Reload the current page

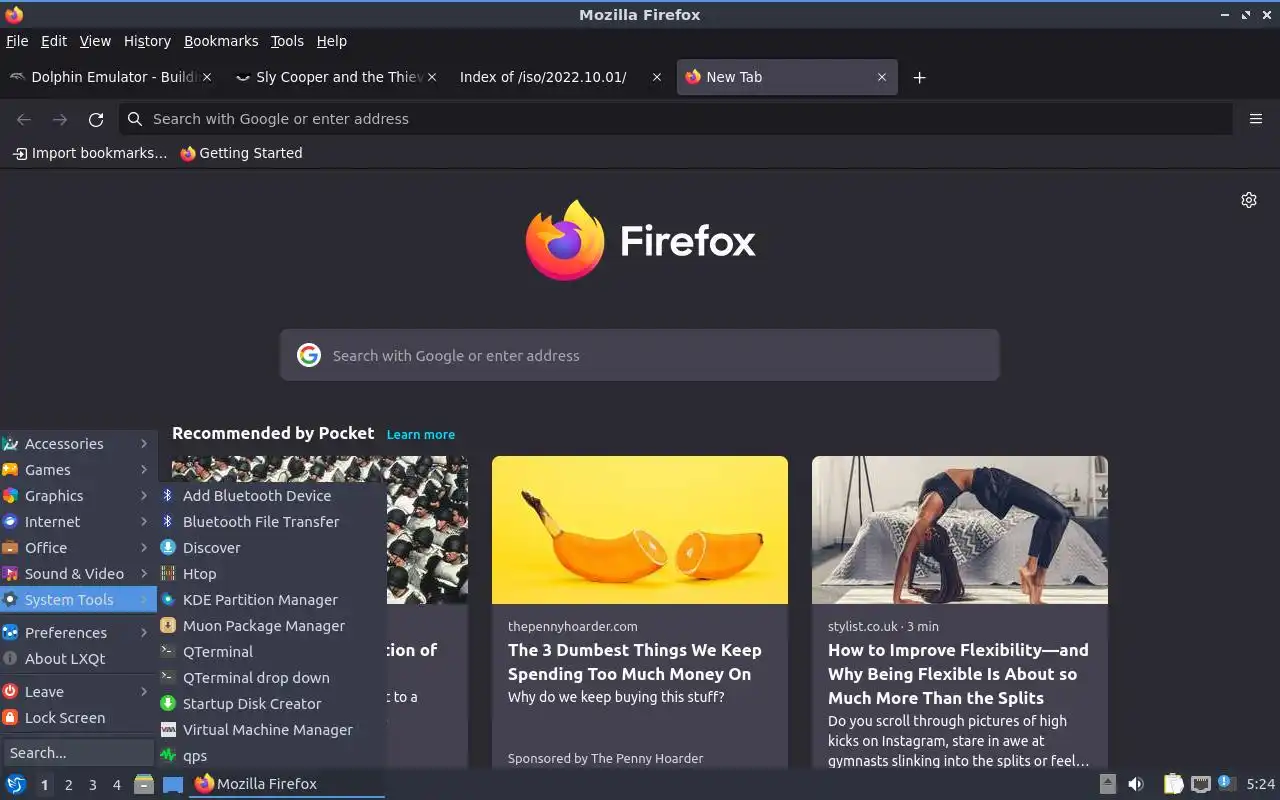tap(96, 119)
